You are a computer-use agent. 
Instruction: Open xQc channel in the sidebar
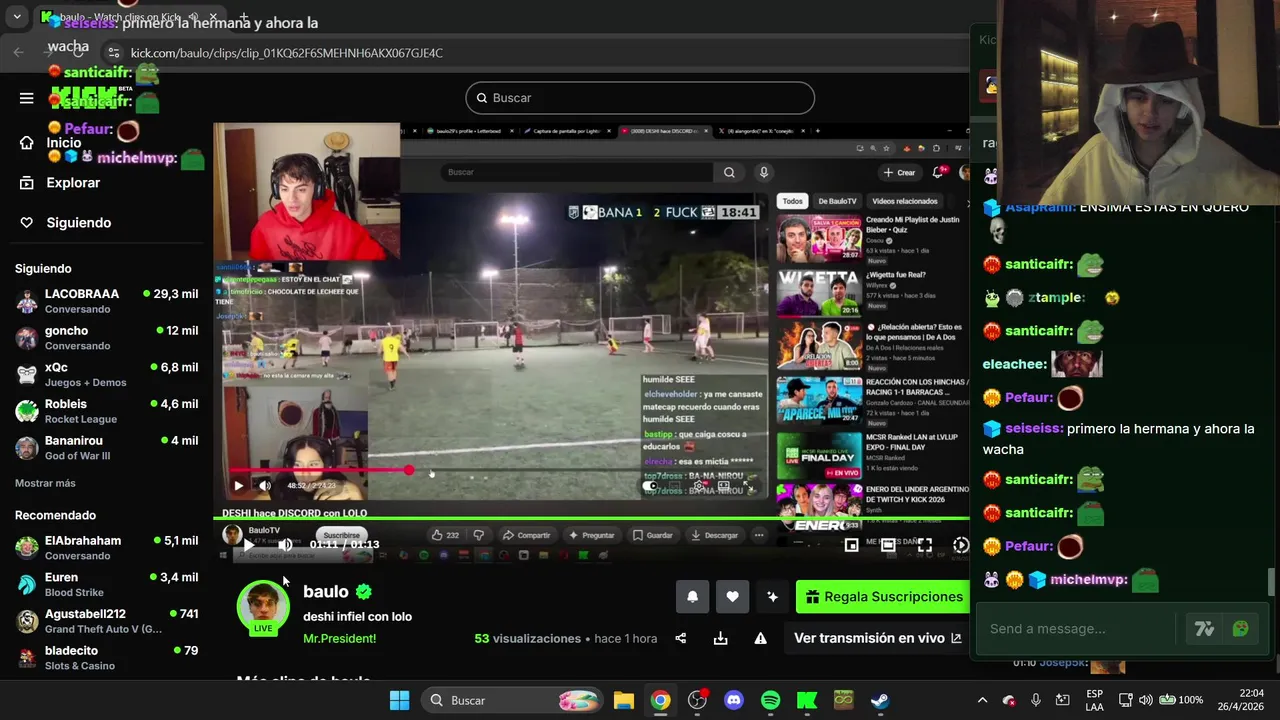(x=106, y=374)
